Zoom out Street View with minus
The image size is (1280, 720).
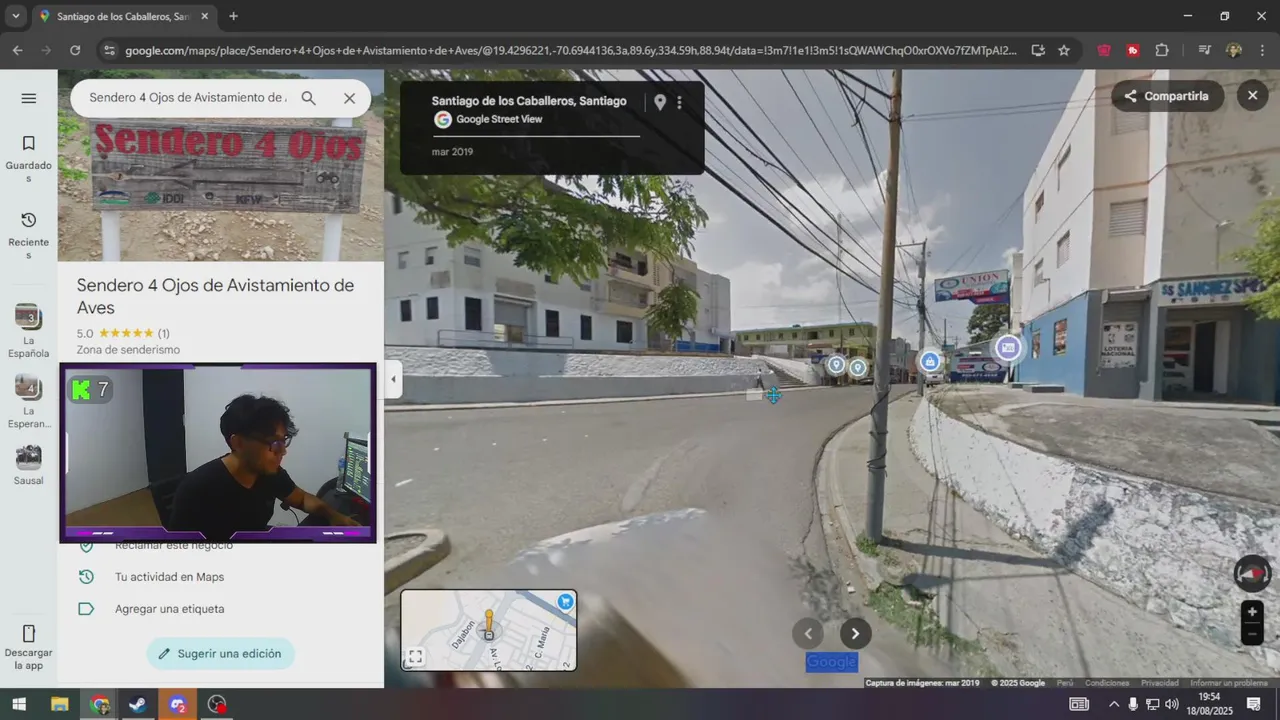click(x=1252, y=634)
